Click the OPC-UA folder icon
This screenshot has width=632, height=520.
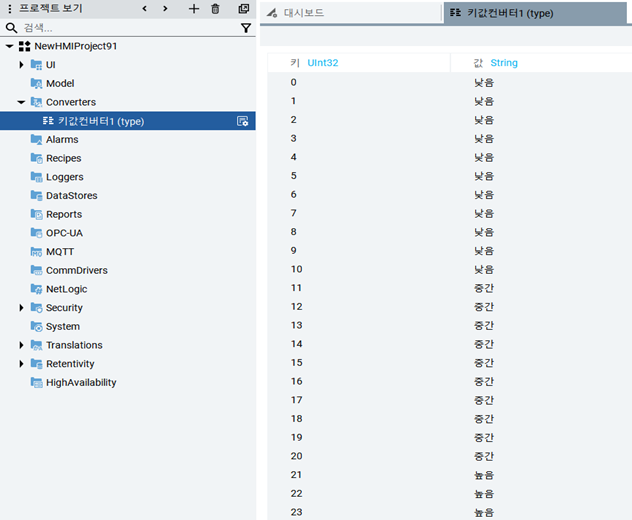point(36,233)
